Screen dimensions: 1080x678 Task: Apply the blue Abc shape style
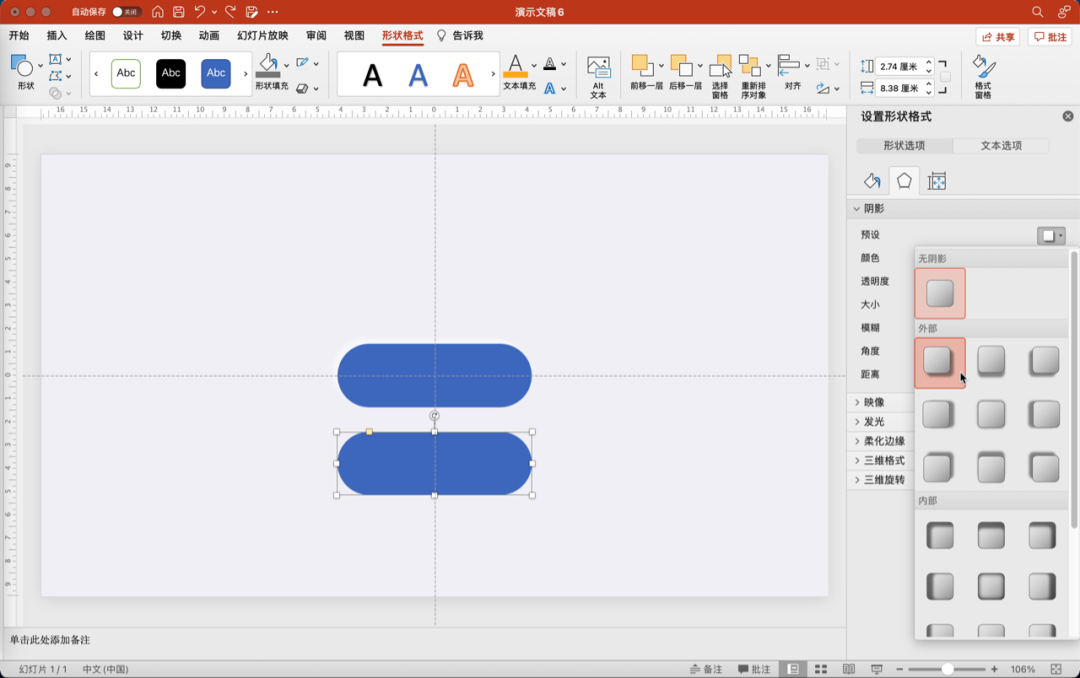[x=216, y=73]
